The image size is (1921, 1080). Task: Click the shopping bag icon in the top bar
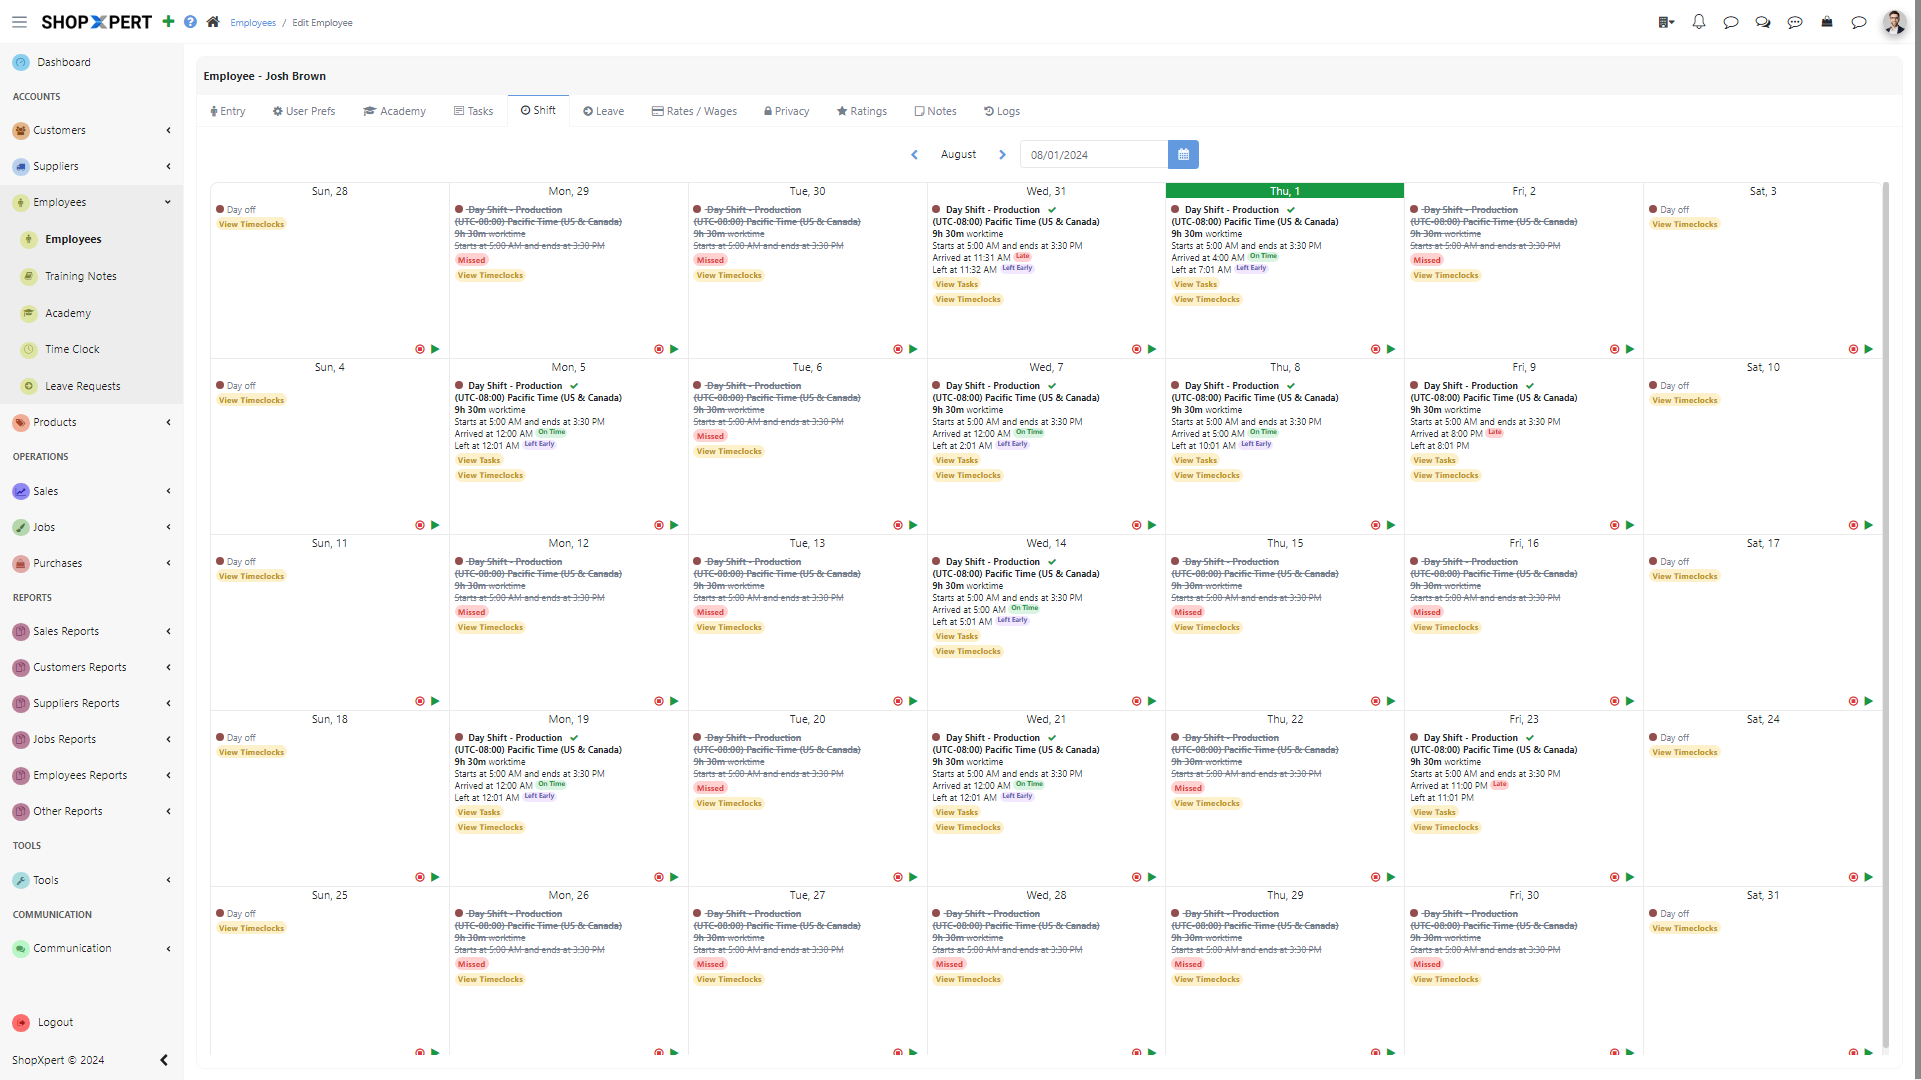point(1827,22)
